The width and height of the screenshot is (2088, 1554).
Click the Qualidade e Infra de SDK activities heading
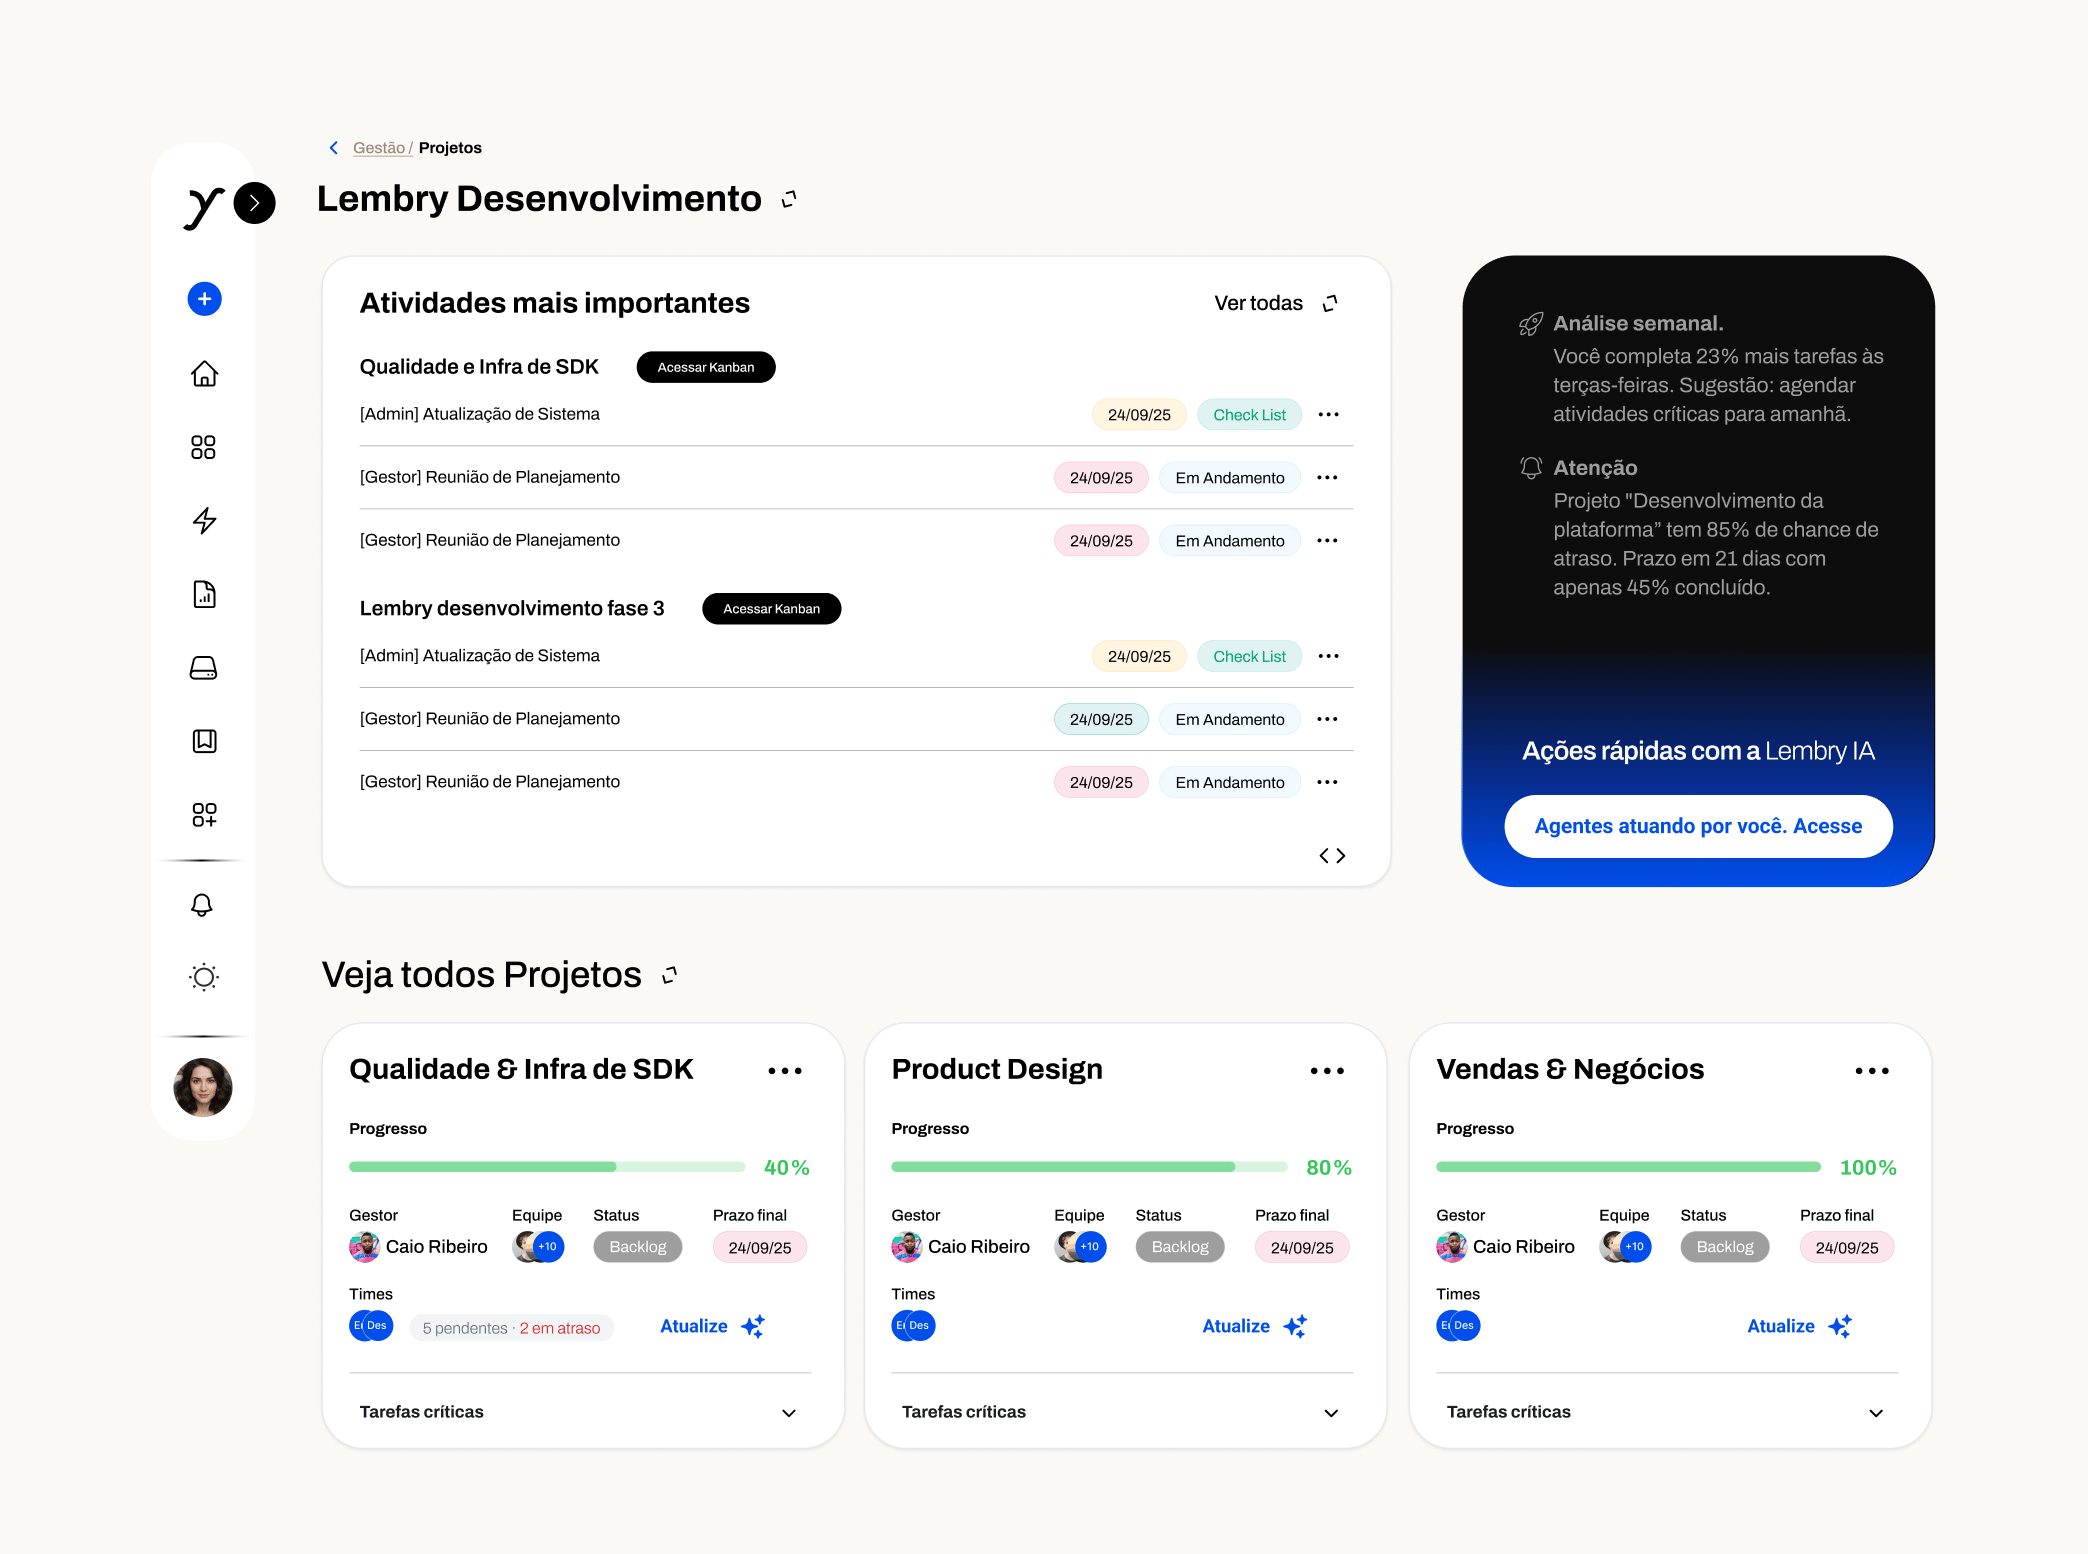coord(479,367)
